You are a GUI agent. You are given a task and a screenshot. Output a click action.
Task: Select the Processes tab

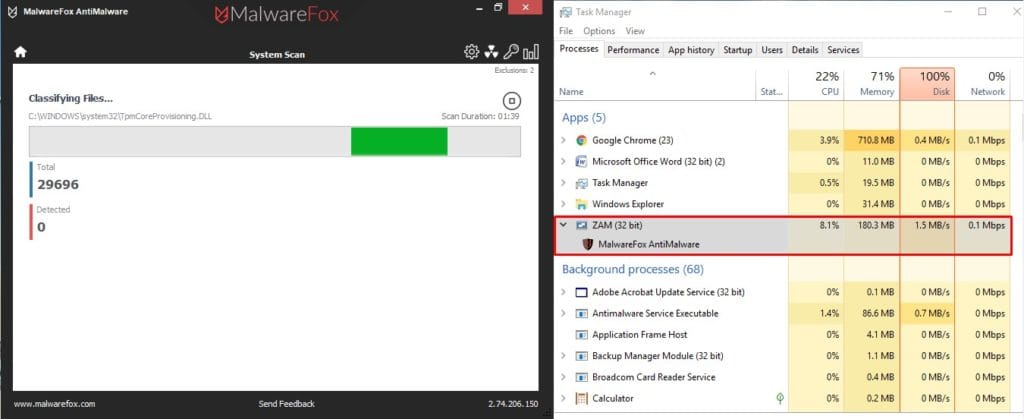click(579, 49)
